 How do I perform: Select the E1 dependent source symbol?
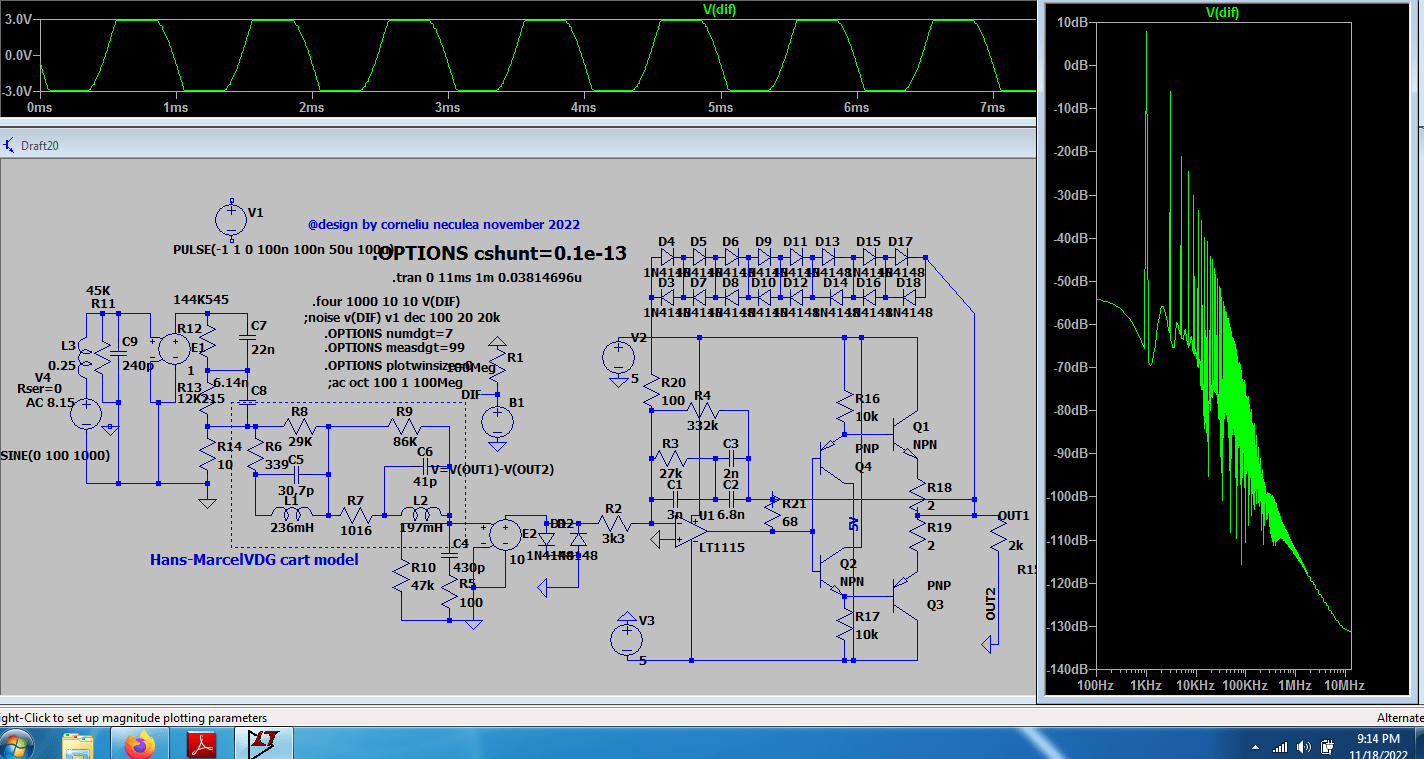(x=175, y=350)
